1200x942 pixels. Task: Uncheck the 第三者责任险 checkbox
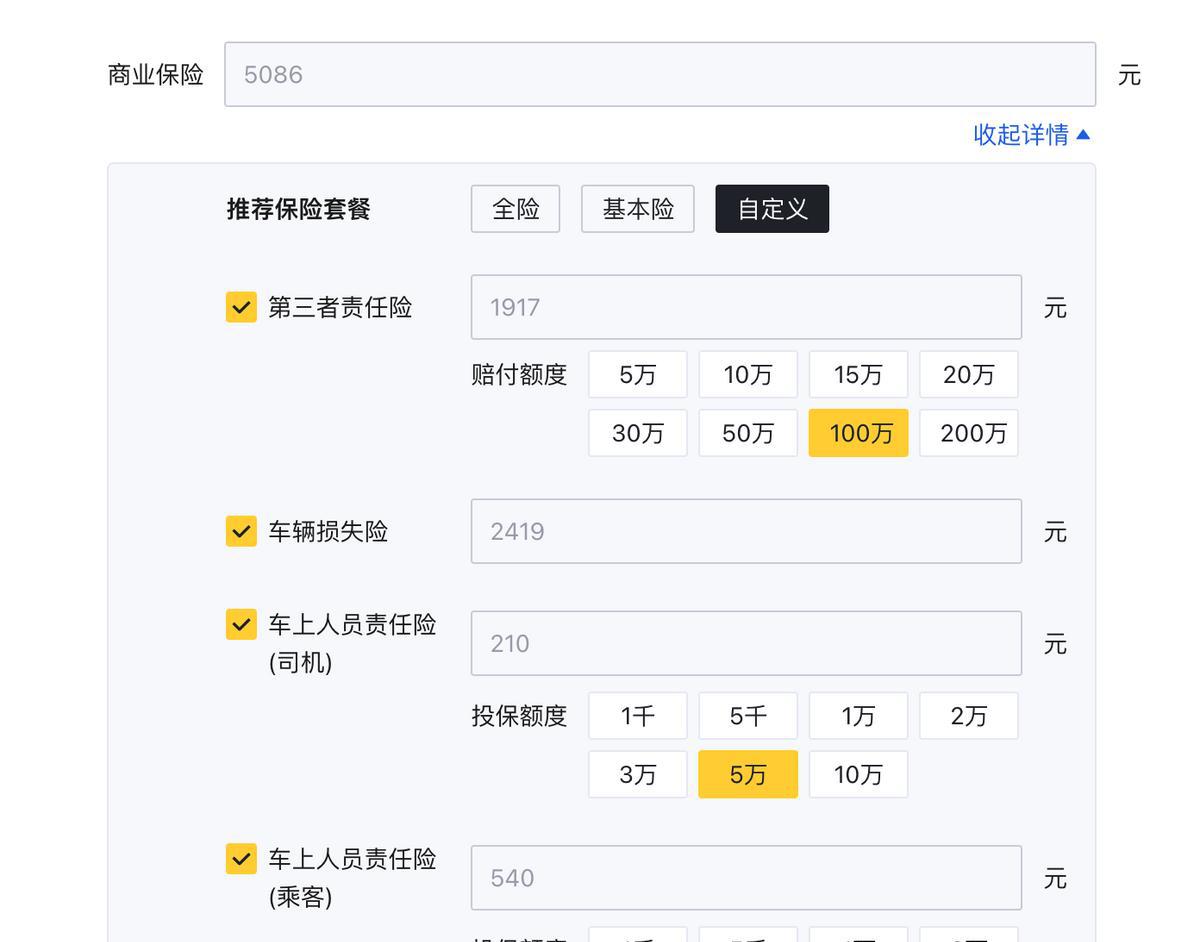241,307
